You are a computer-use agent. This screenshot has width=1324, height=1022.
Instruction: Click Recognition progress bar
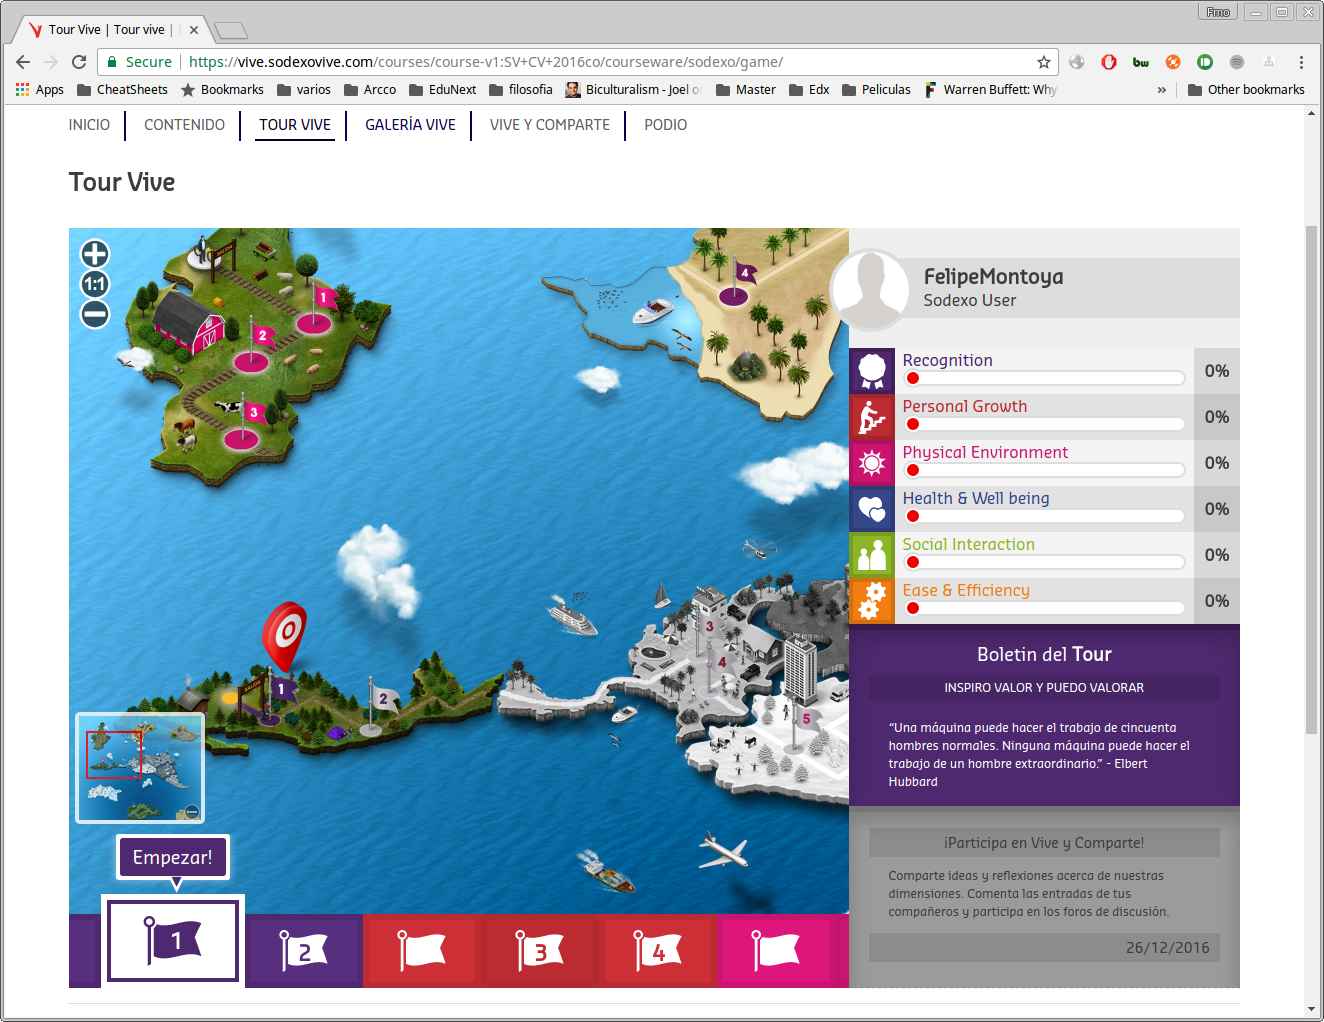1044,378
